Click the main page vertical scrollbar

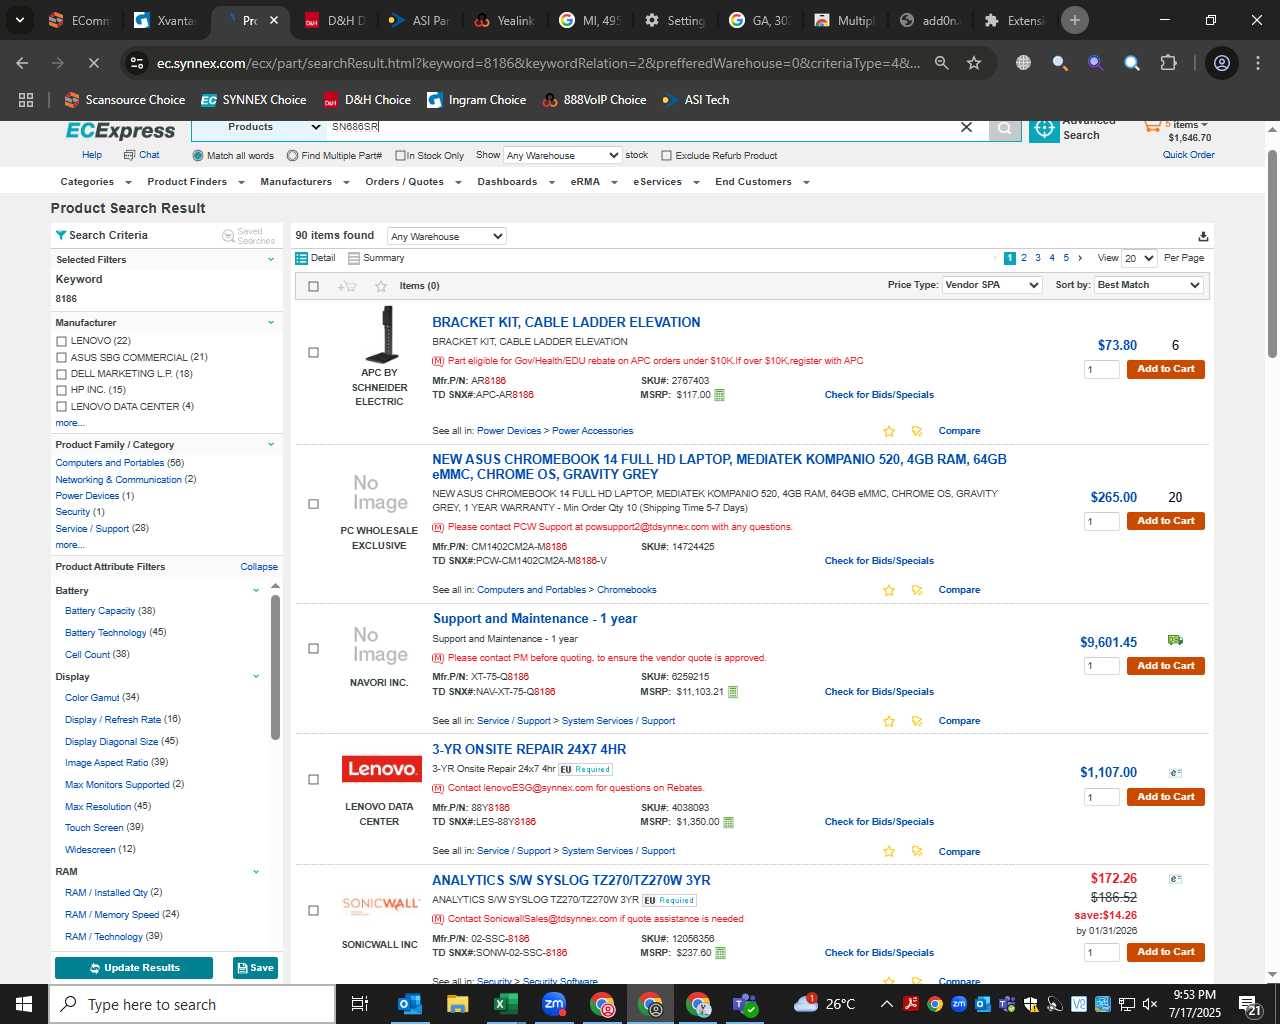point(1272,253)
